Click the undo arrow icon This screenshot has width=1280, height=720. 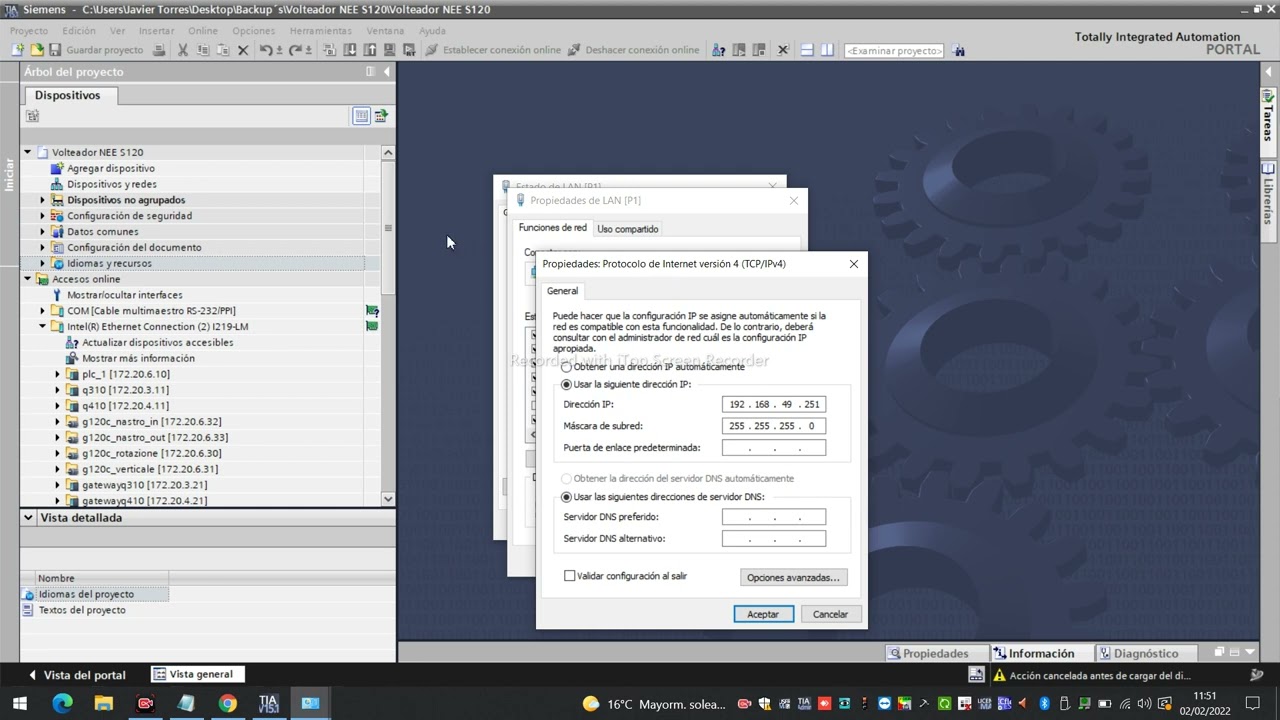(266, 50)
